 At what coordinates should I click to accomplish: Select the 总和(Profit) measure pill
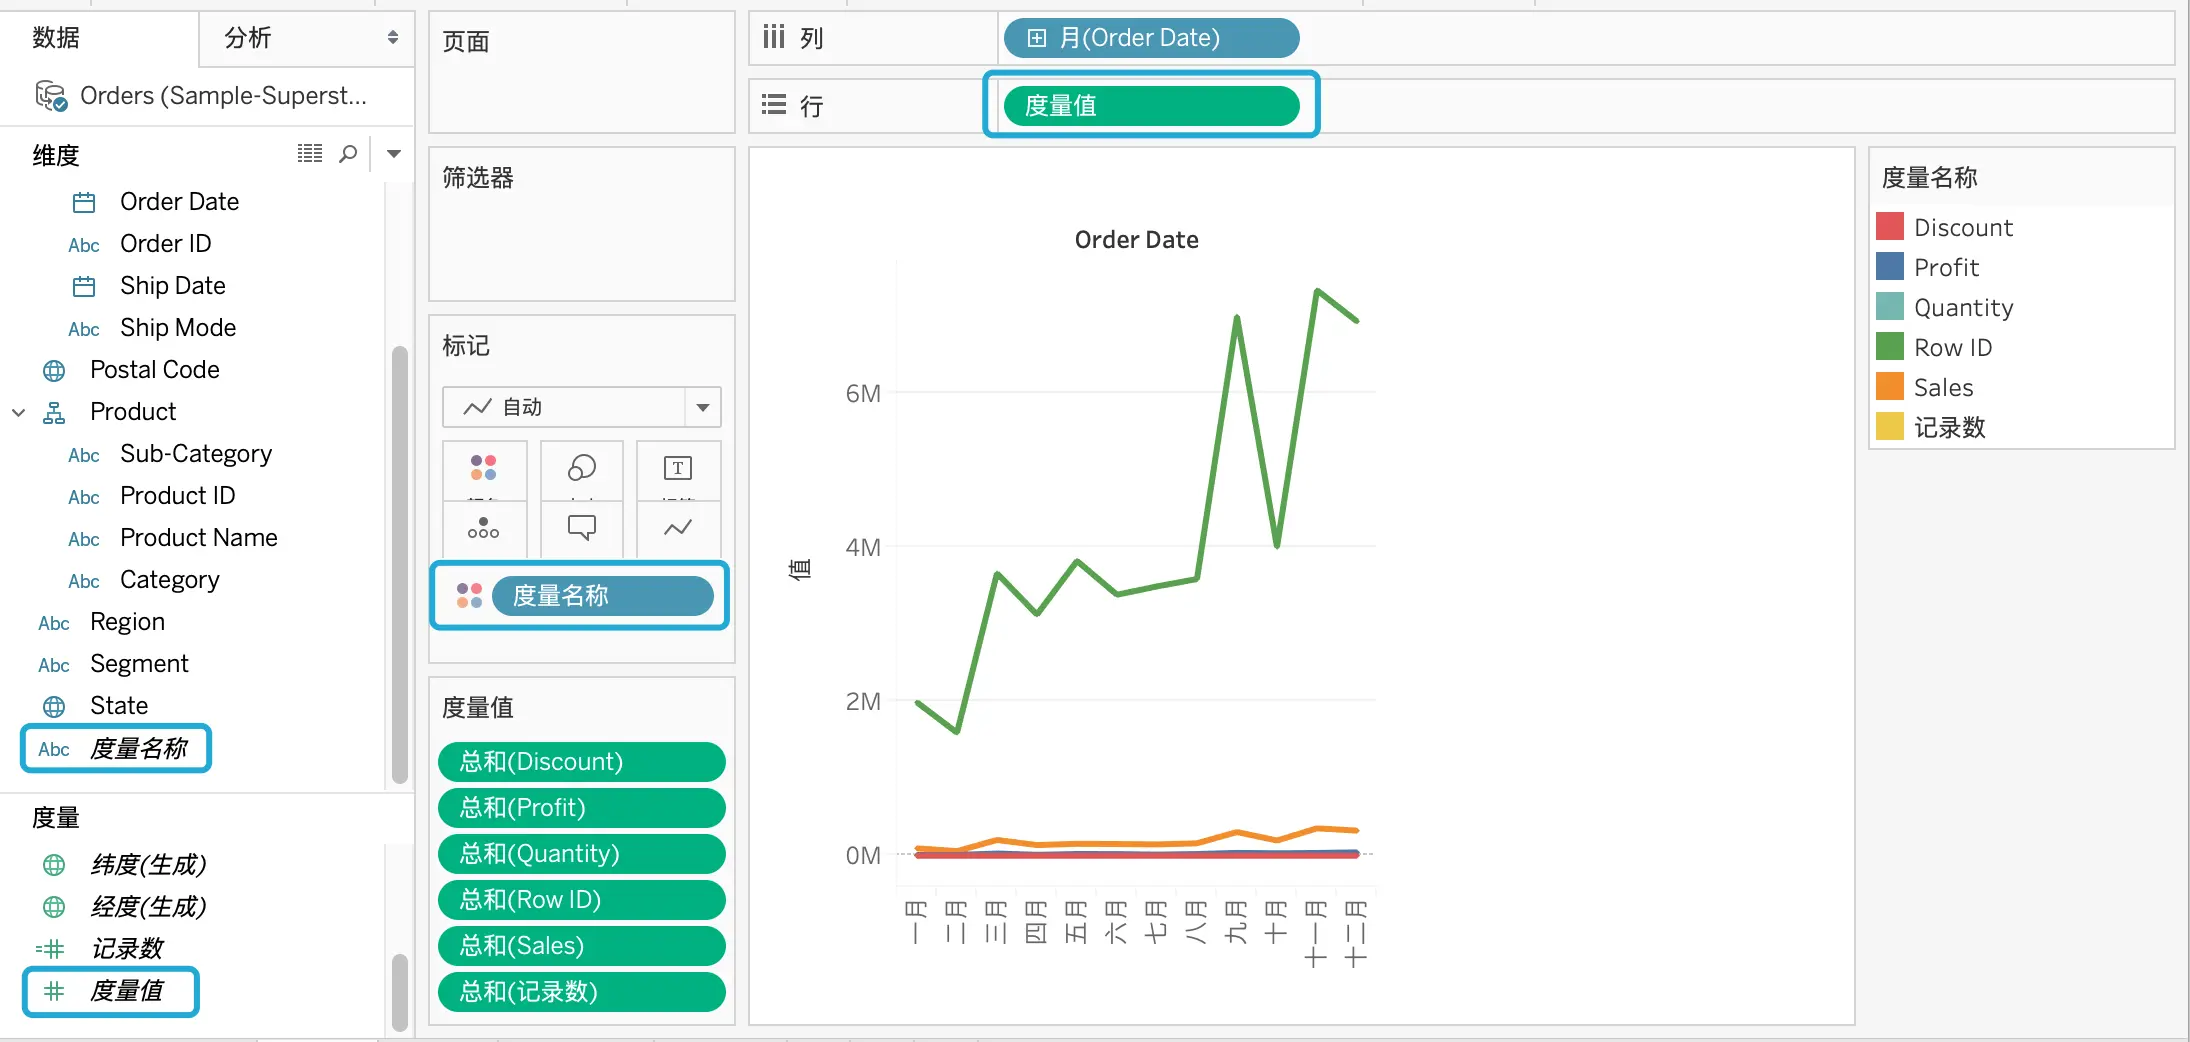[581, 808]
